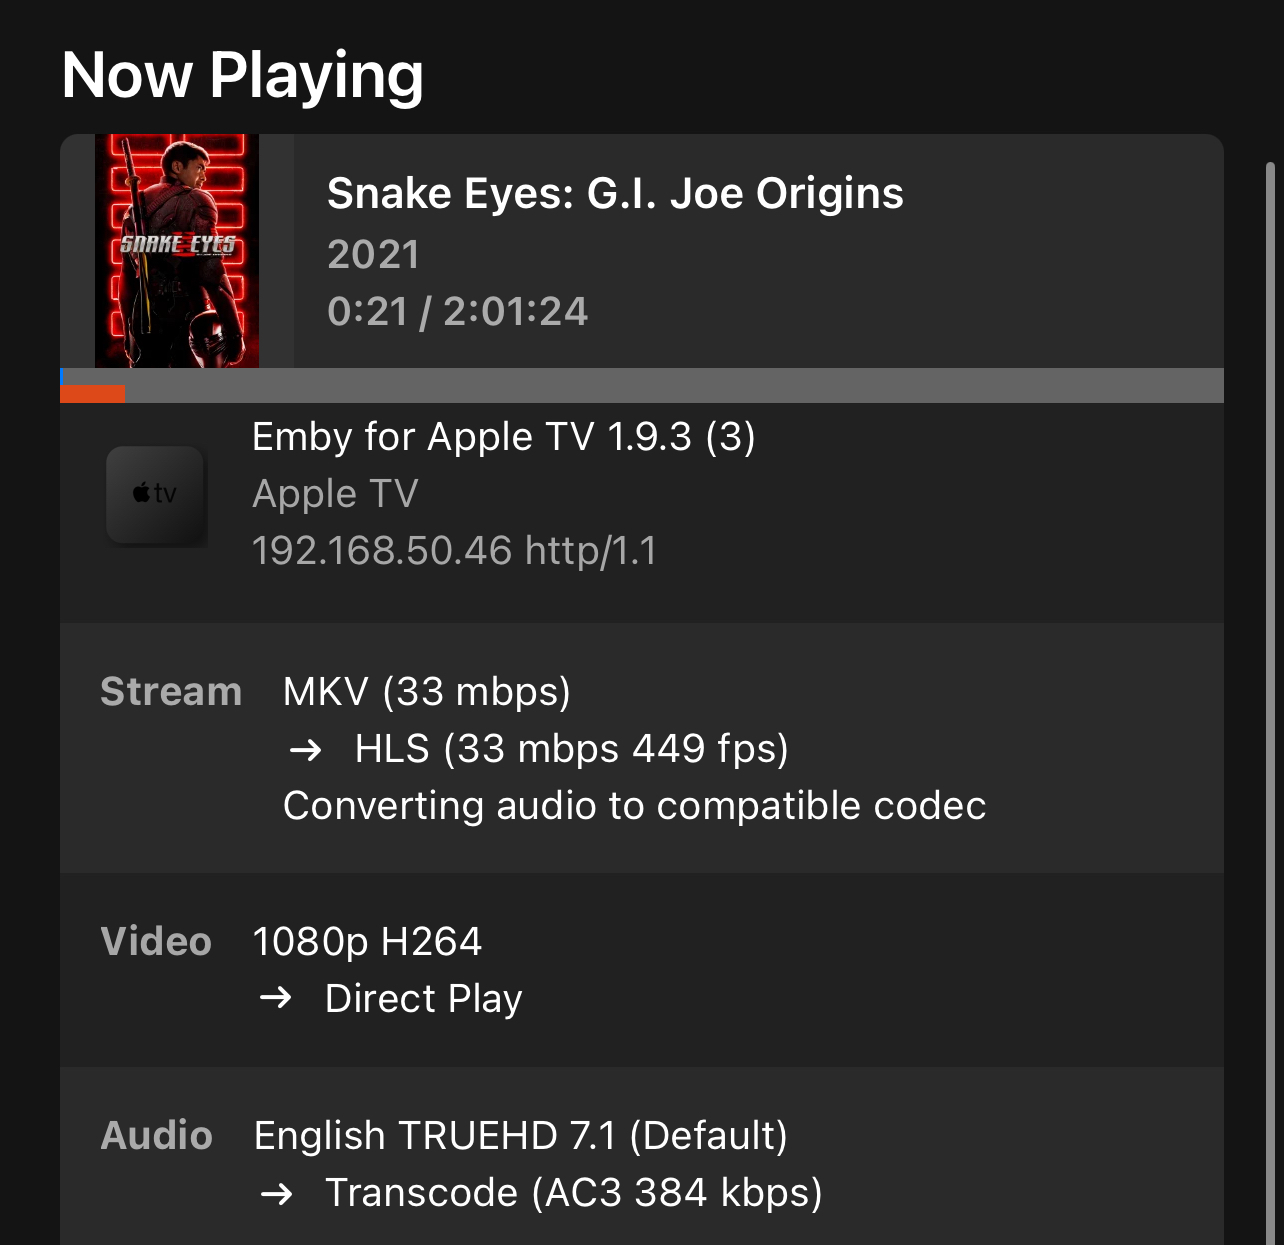Click the arrow icon before Direct Play
This screenshot has width=1284, height=1245.
(x=276, y=997)
